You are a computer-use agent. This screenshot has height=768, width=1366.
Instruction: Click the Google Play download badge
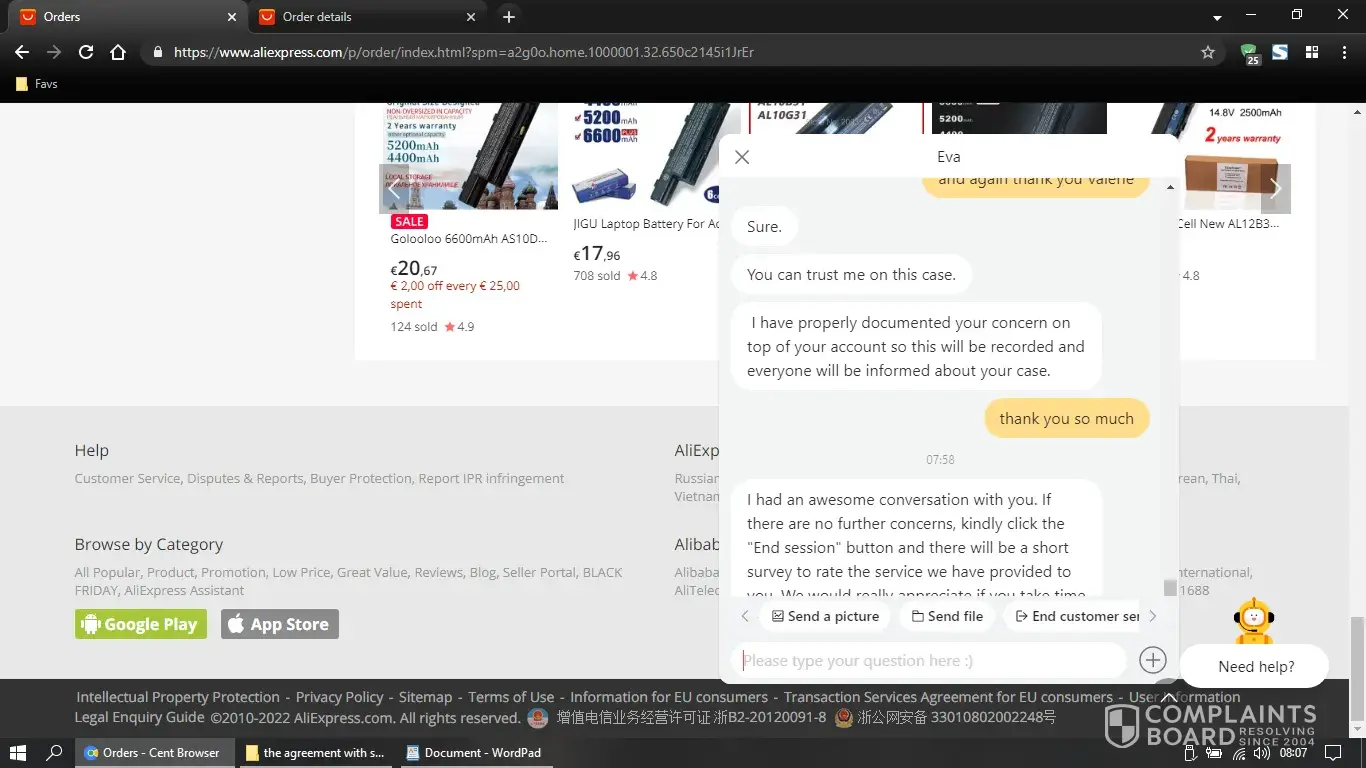point(141,624)
